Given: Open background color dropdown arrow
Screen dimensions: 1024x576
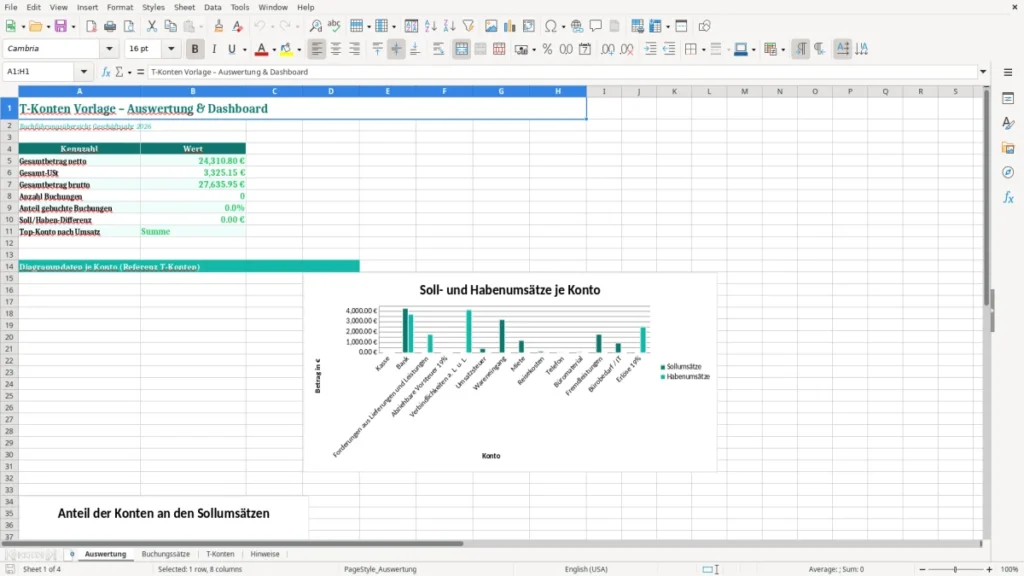Looking at the screenshot, I should (299, 50).
